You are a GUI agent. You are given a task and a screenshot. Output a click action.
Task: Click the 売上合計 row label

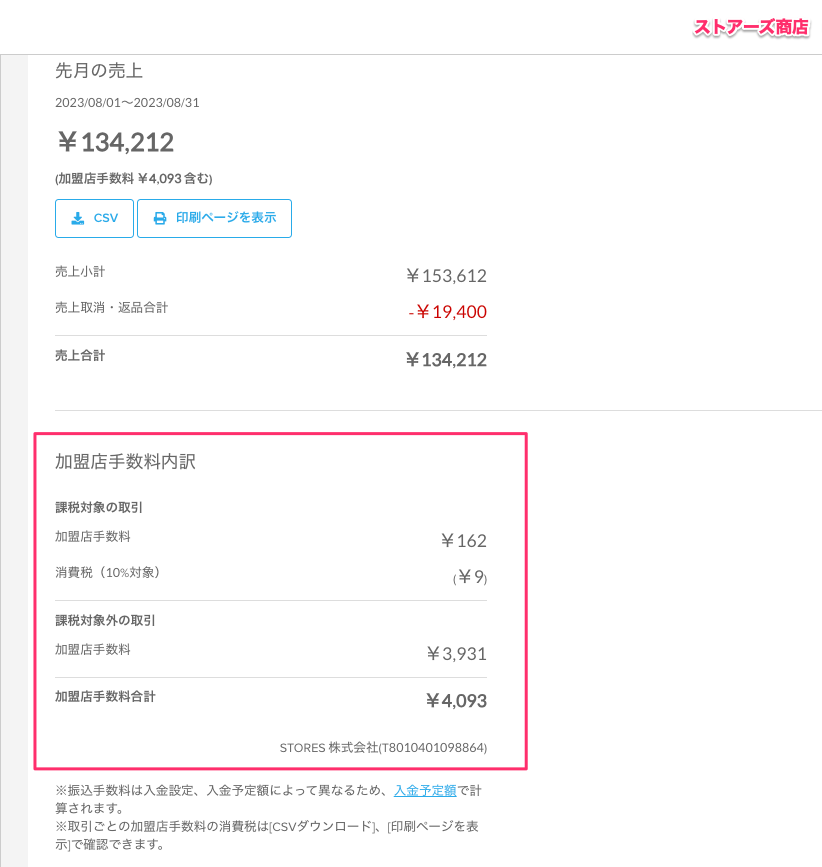pos(80,356)
